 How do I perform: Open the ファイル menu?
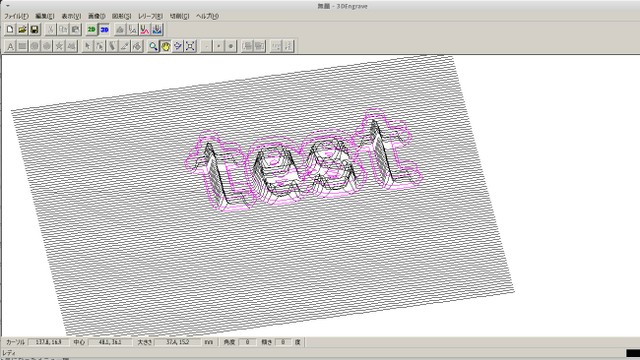click(x=16, y=16)
